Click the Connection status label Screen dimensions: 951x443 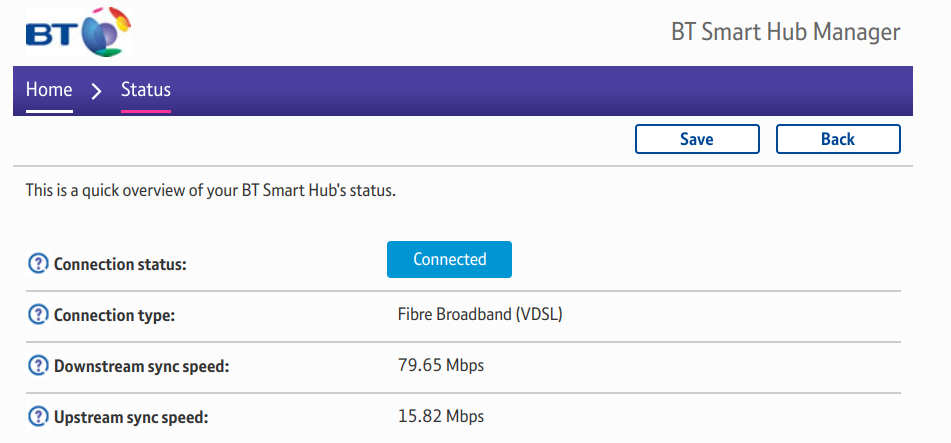(120, 265)
